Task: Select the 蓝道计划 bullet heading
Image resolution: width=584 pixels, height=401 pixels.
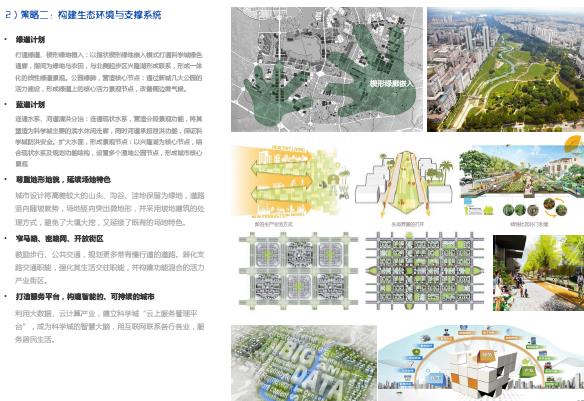Action: [x=30, y=105]
